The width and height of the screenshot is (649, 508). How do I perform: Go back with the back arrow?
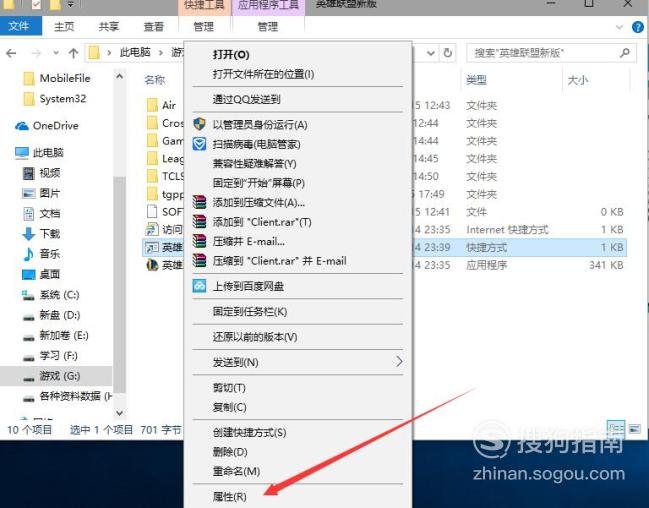(x=12, y=53)
